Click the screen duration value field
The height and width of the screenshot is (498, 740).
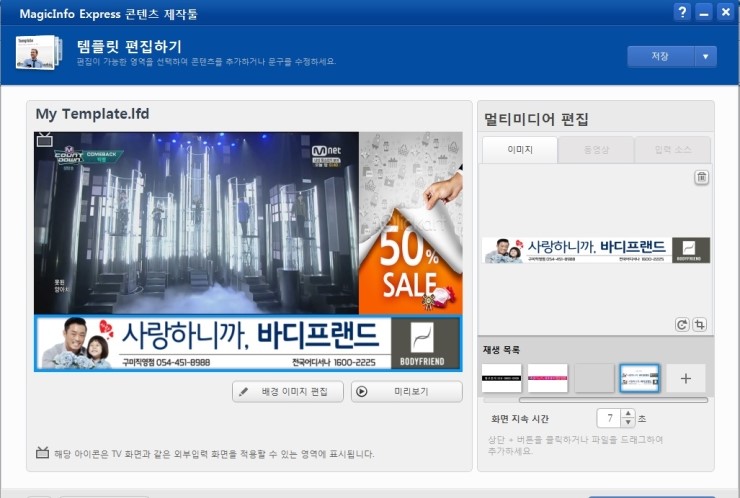[x=610, y=418]
